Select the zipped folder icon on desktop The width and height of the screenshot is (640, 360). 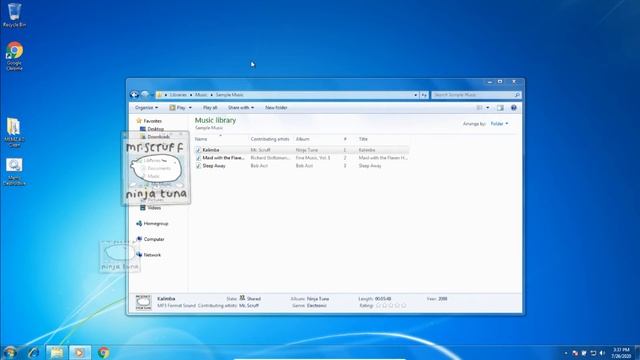click(x=14, y=131)
